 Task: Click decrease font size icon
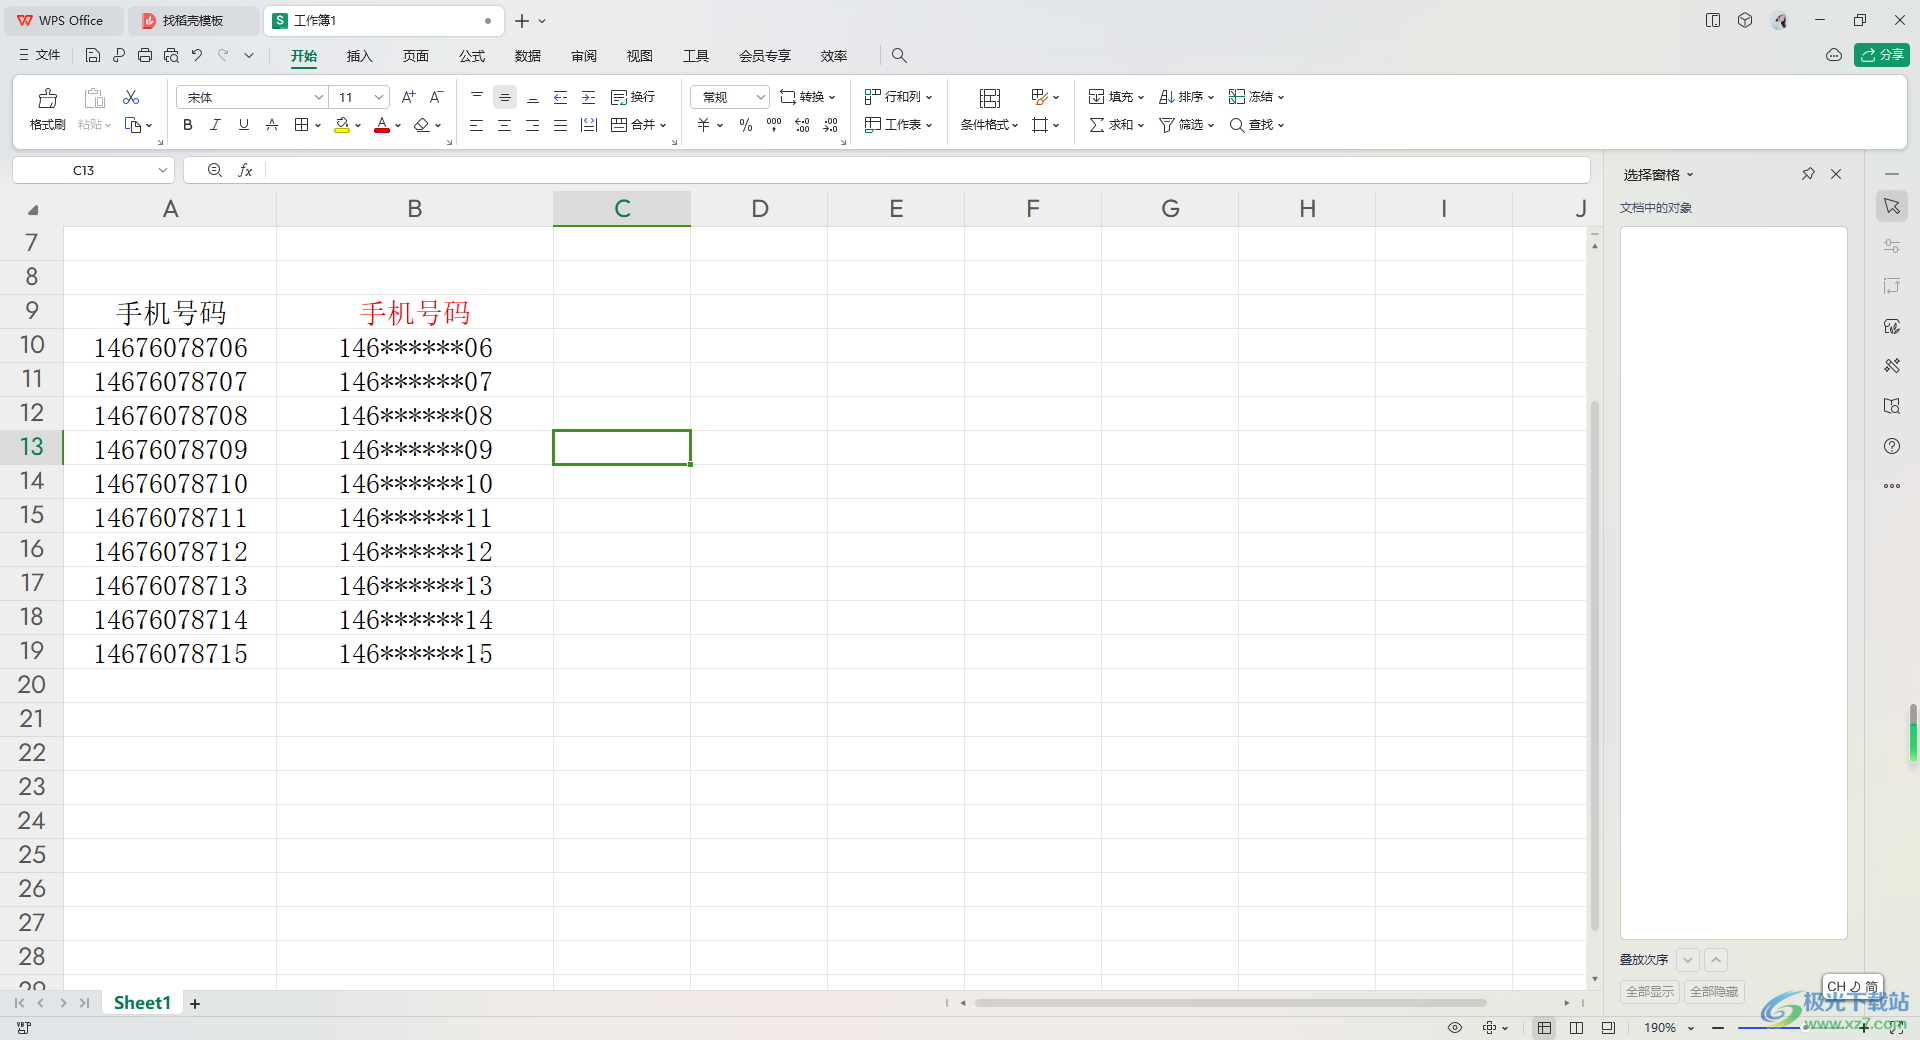click(x=436, y=97)
